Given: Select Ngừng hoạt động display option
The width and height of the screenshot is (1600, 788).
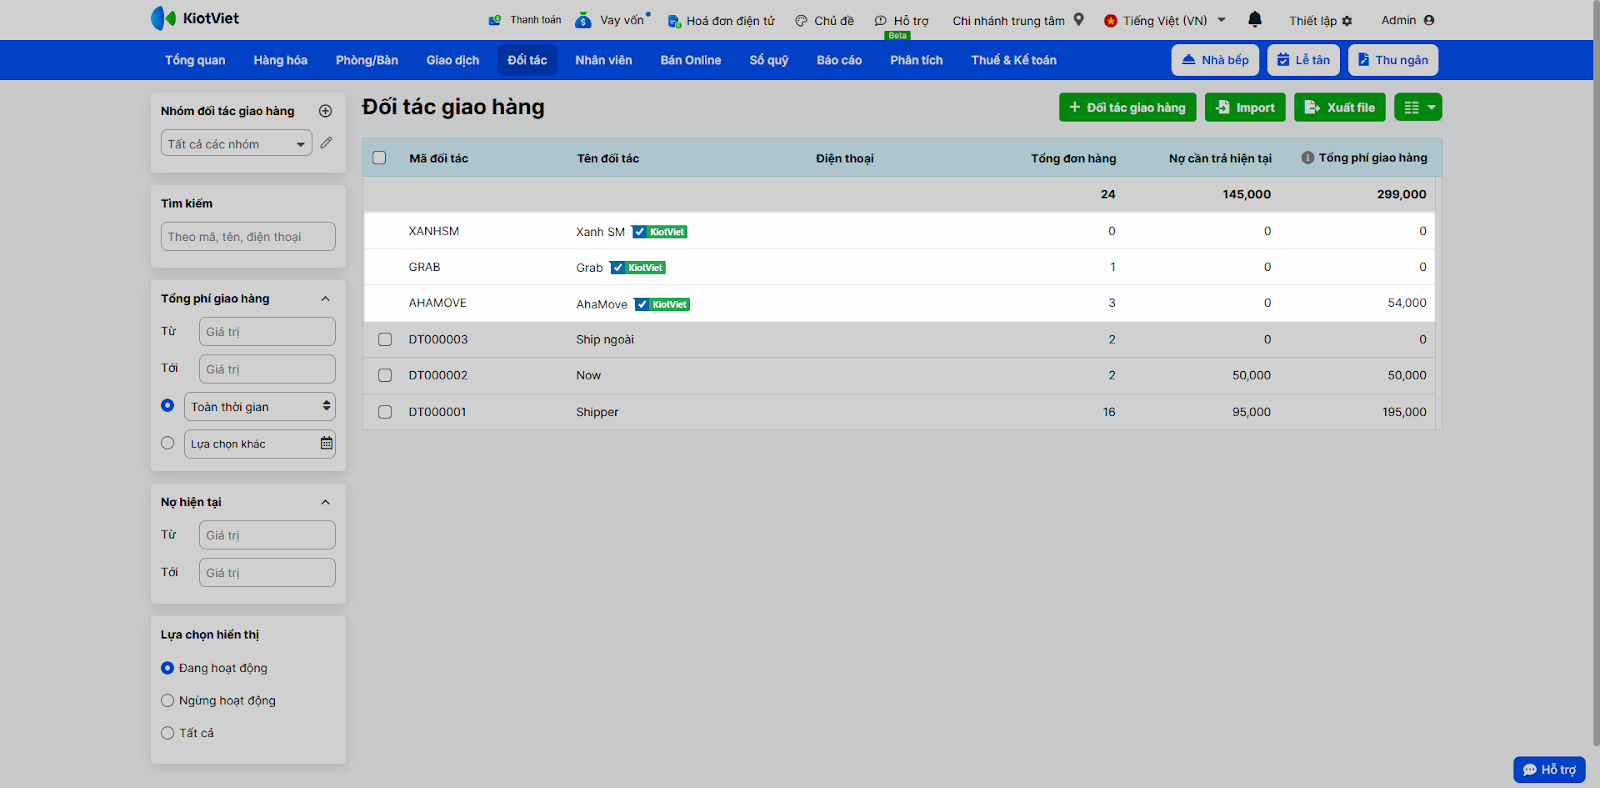Looking at the screenshot, I should tap(168, 701).
